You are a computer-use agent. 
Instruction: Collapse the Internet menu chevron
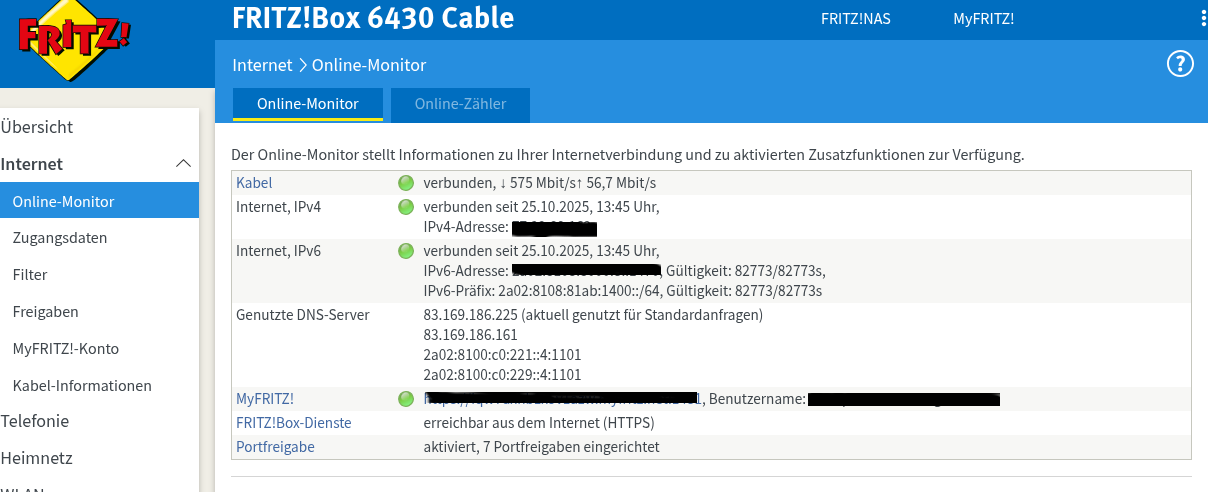coord(184,163)
